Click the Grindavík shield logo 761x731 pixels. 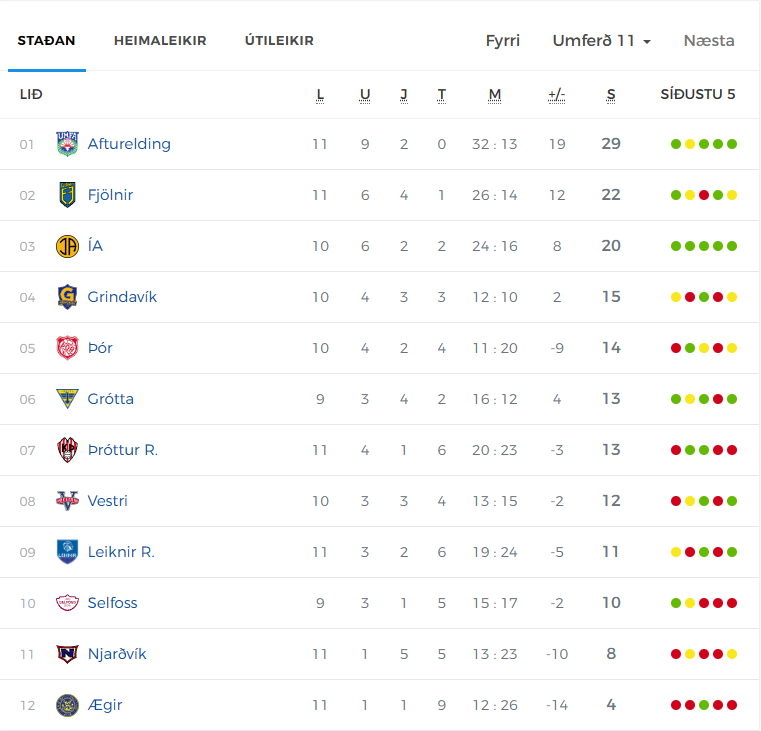[67, 297]
